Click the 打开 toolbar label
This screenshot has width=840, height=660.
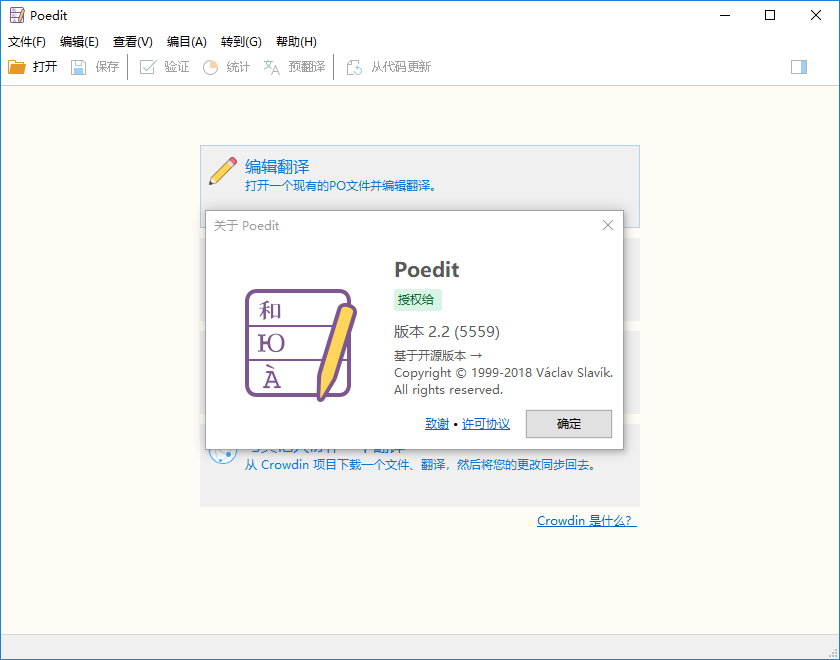pyautogui.click(x=45, y=67)
